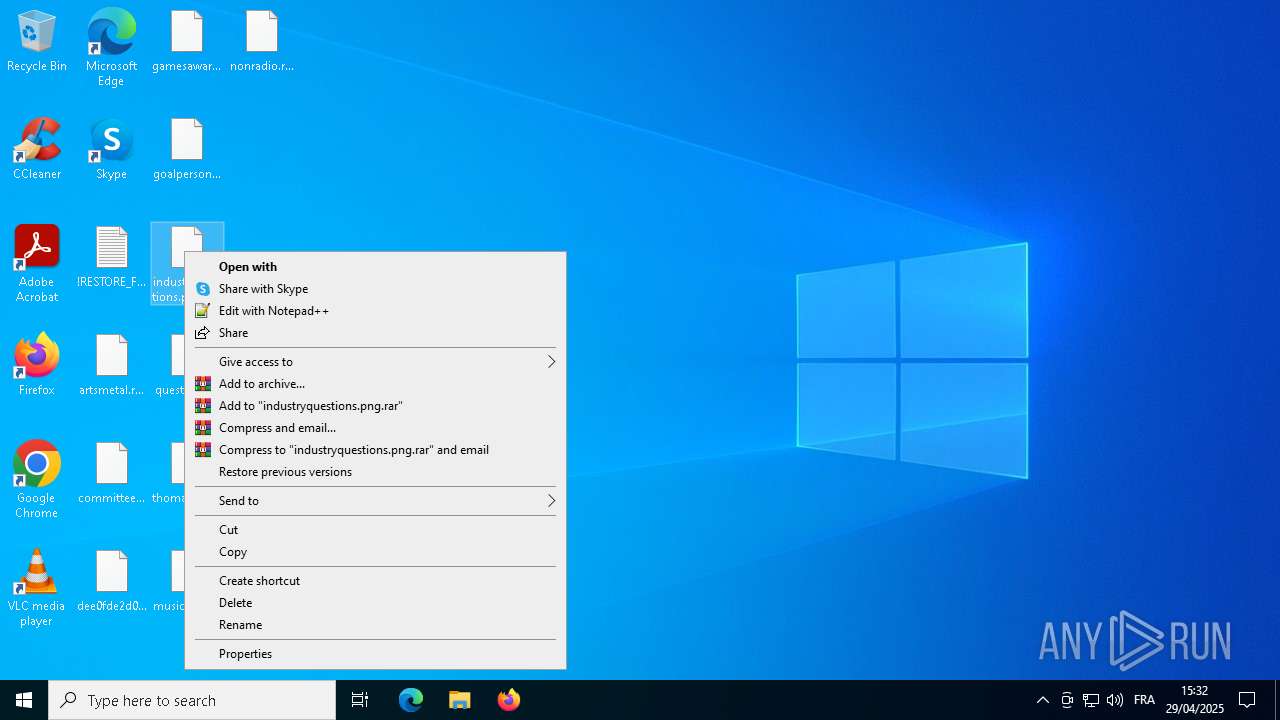Click Open with in context menu
This screenshot has width=1280, height=720.
click(x=375, y=267)
